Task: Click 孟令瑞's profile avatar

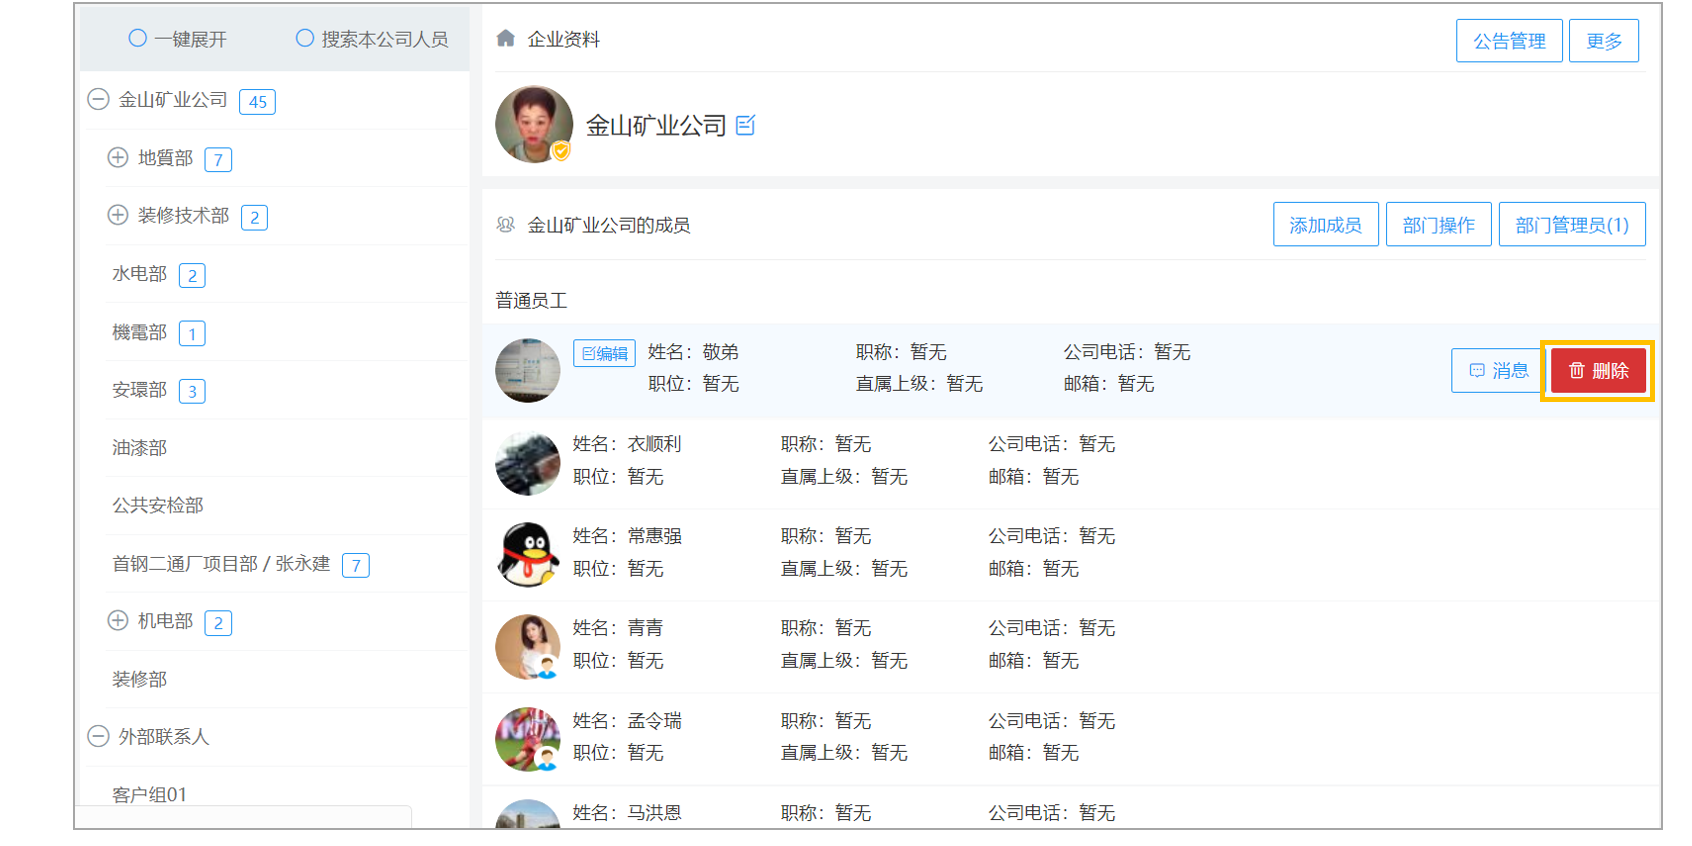Action: tap(528, 739)
